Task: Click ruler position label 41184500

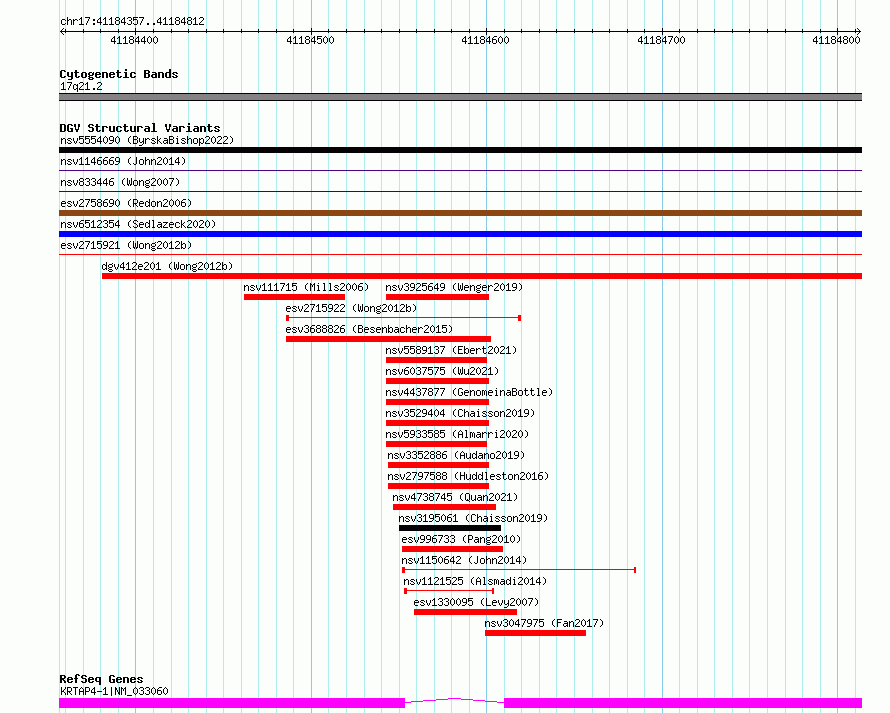Action: click(310, 40)
